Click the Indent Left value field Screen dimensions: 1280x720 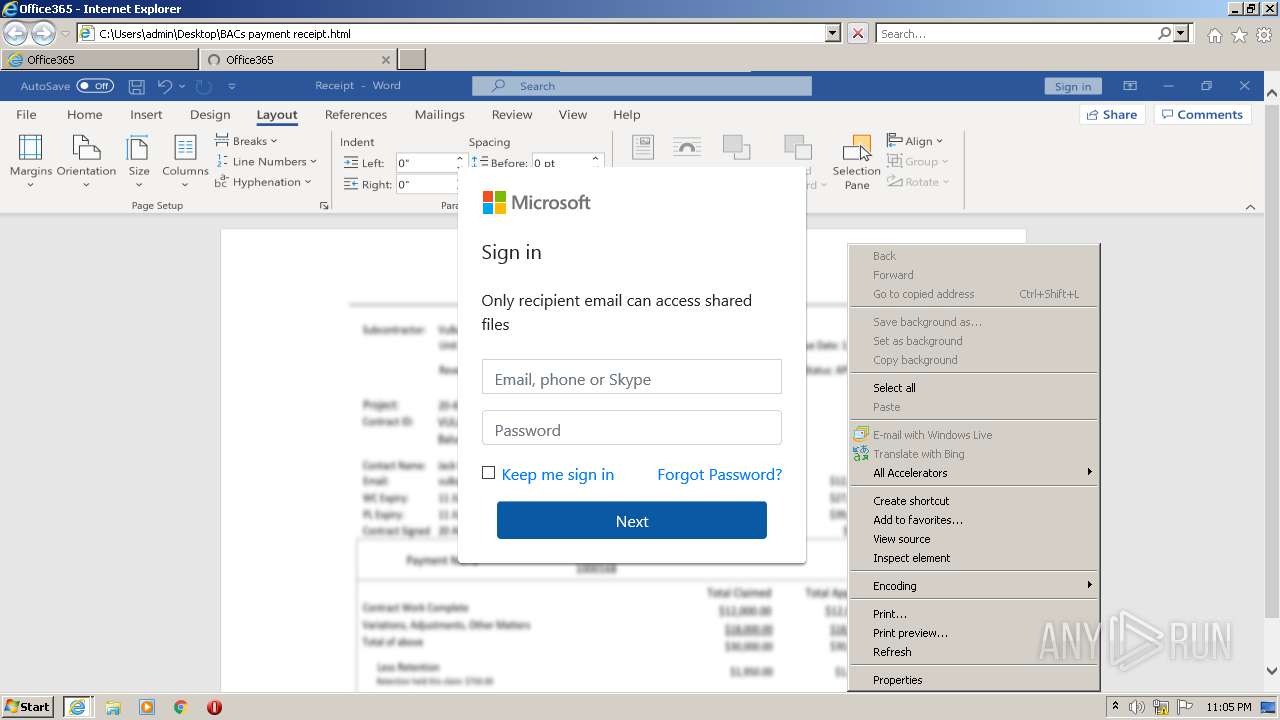(x=427, y=162)
